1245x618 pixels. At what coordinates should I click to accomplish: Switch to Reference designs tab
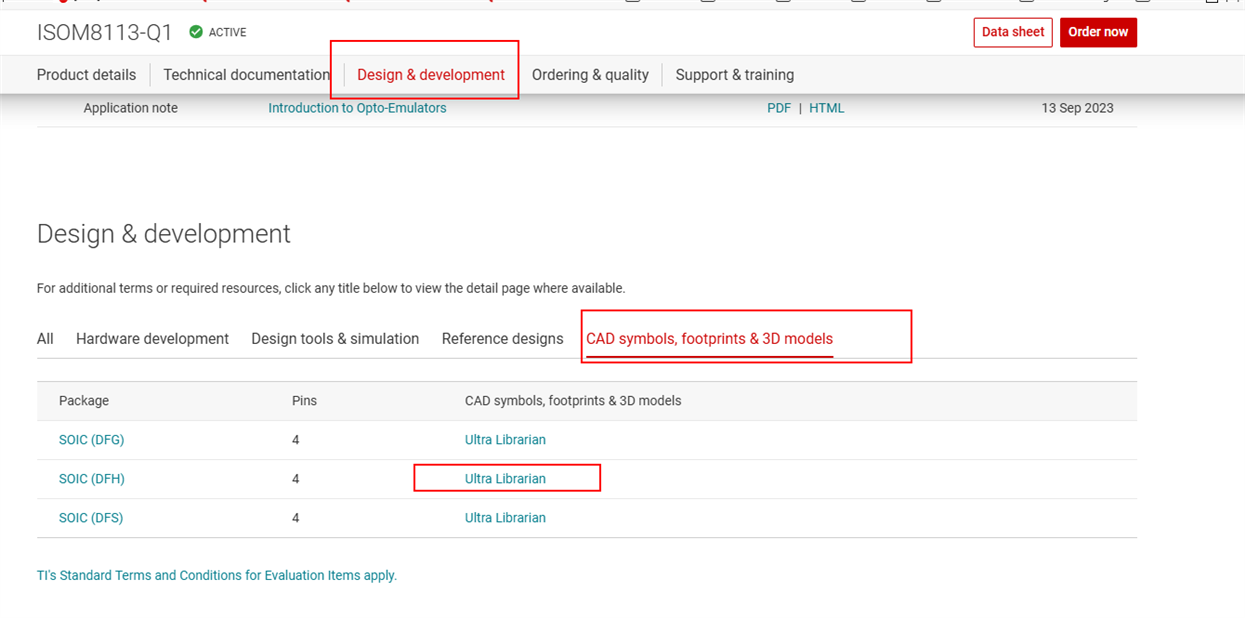pyautogui.click(x=503, y=339)
